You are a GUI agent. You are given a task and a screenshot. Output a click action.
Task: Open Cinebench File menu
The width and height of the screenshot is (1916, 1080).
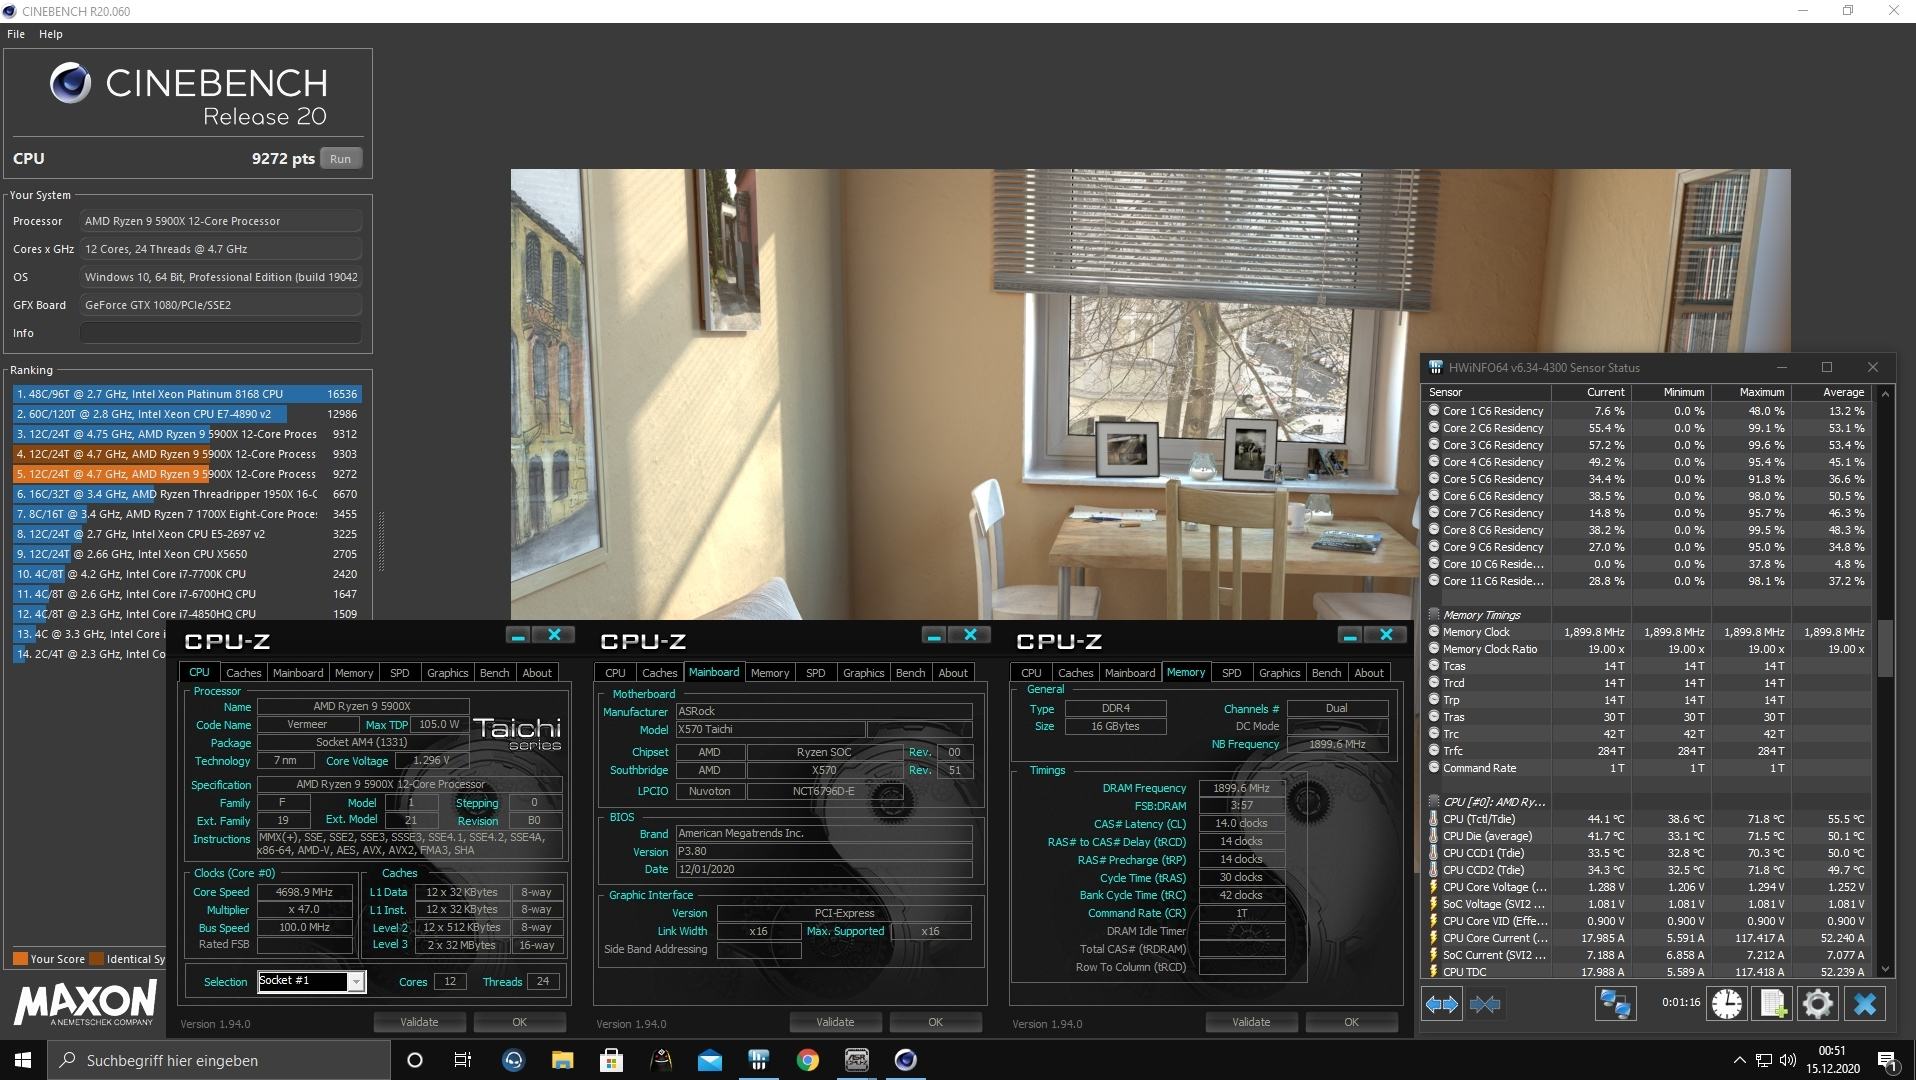(x=16, y=34)
